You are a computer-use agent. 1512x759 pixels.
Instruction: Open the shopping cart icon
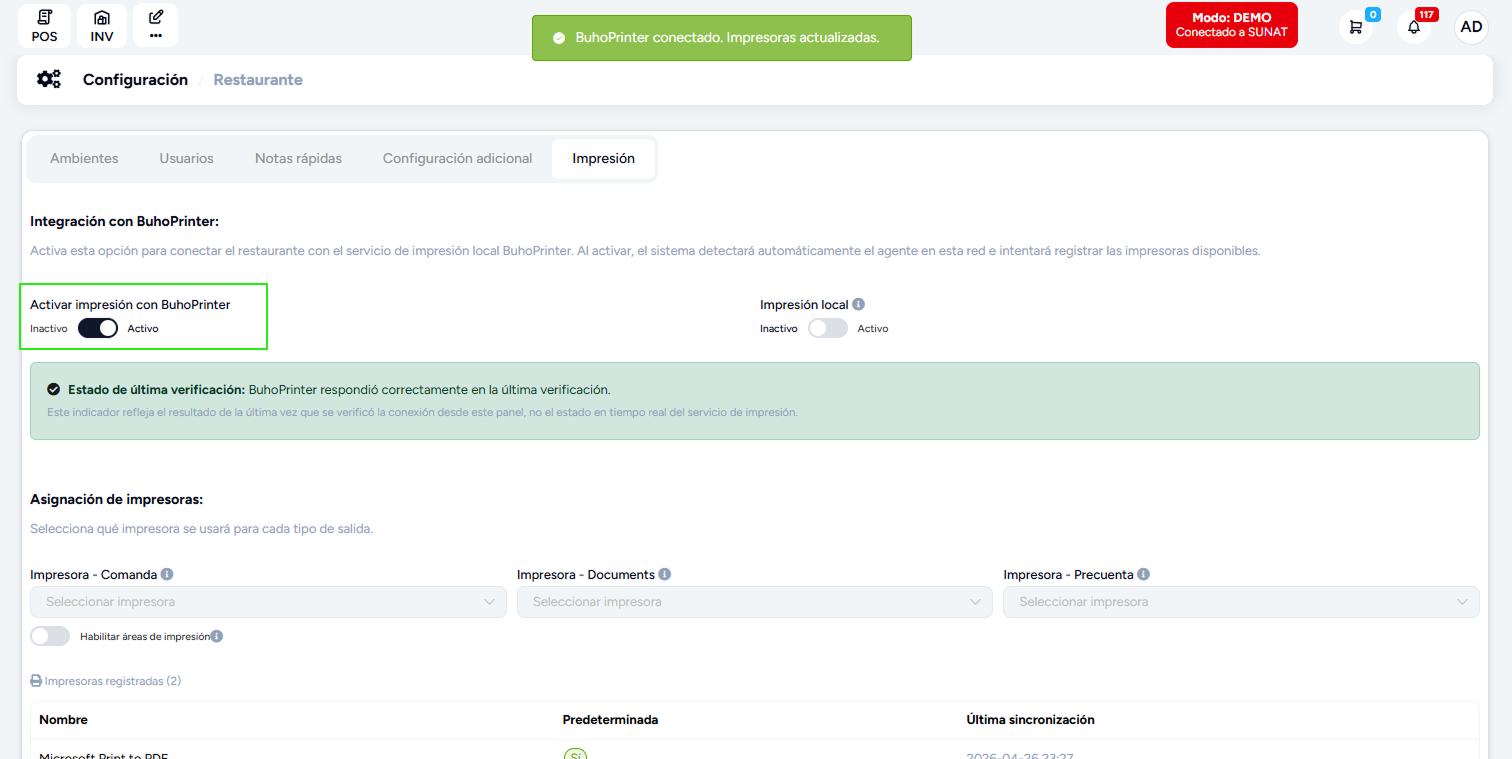1356,27
